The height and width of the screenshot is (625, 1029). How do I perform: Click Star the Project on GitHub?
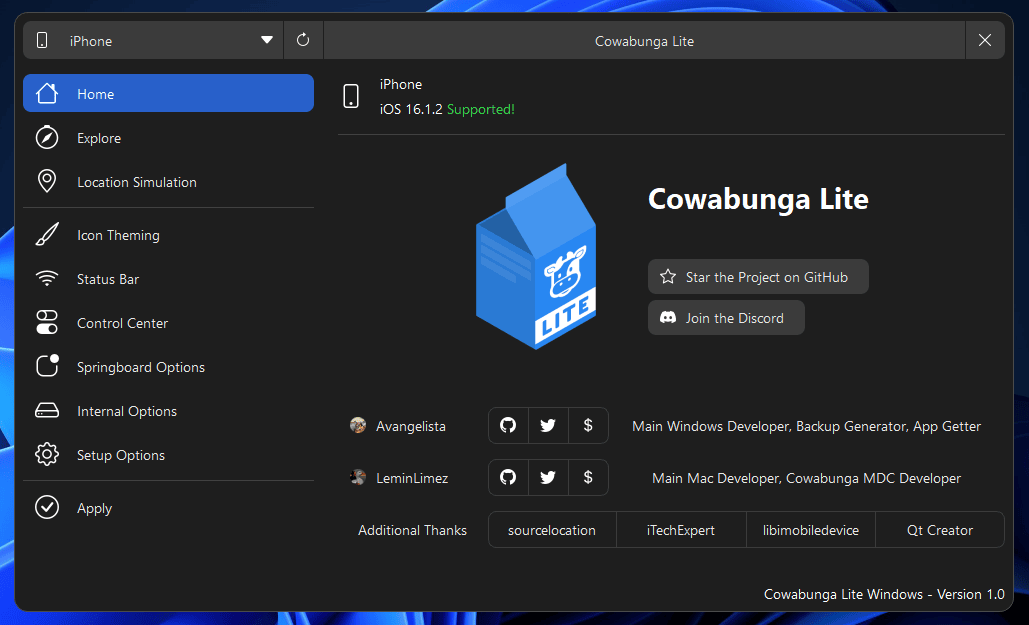[757, 276]
